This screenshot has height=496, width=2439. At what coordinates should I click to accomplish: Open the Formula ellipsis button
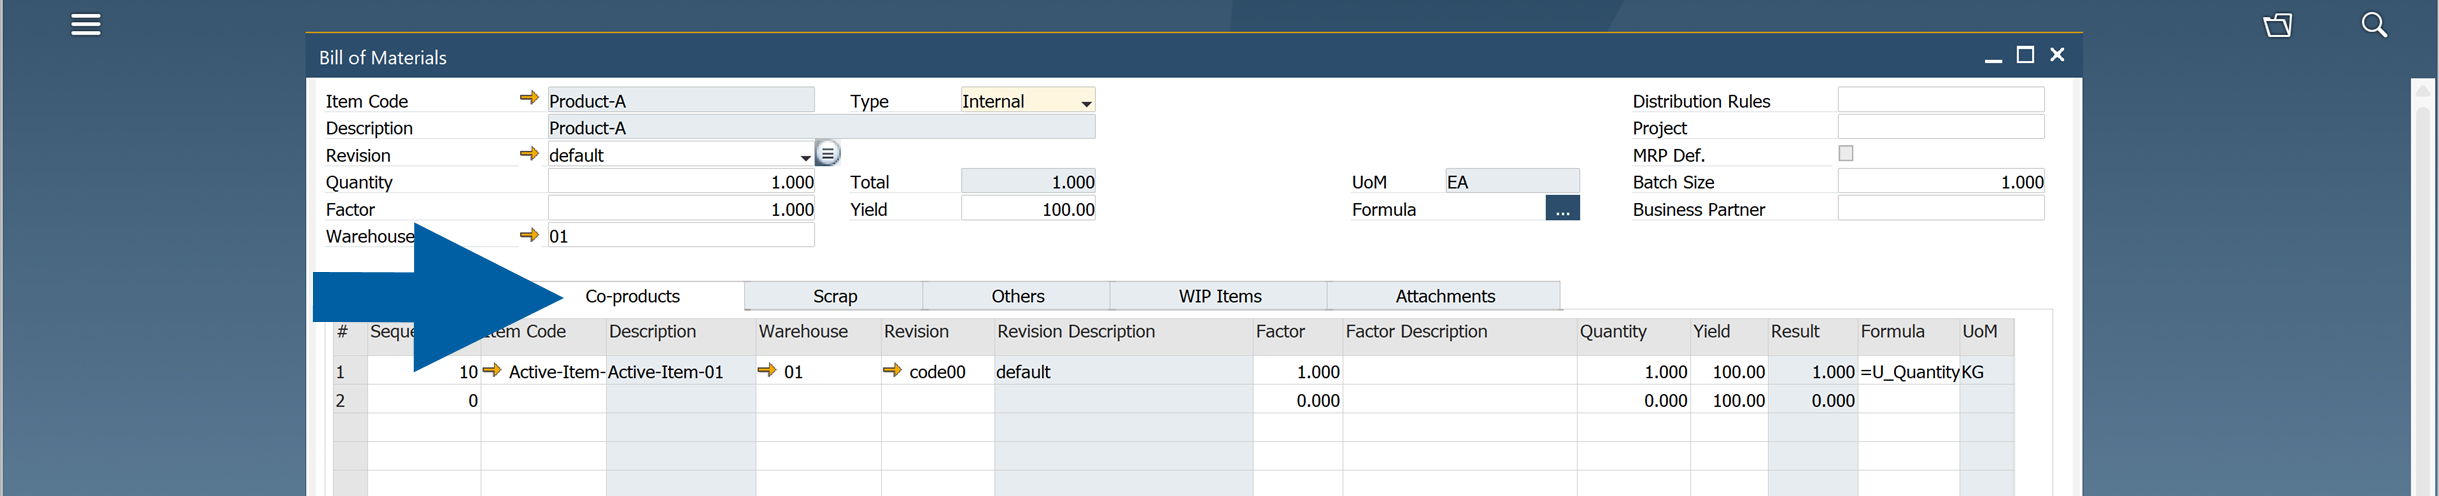pyautogui.click(x=1562, y=208)
